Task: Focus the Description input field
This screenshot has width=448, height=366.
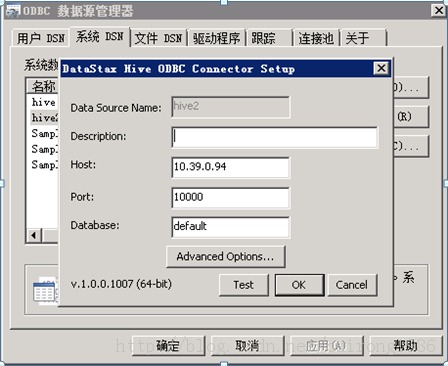Action: 275,137
